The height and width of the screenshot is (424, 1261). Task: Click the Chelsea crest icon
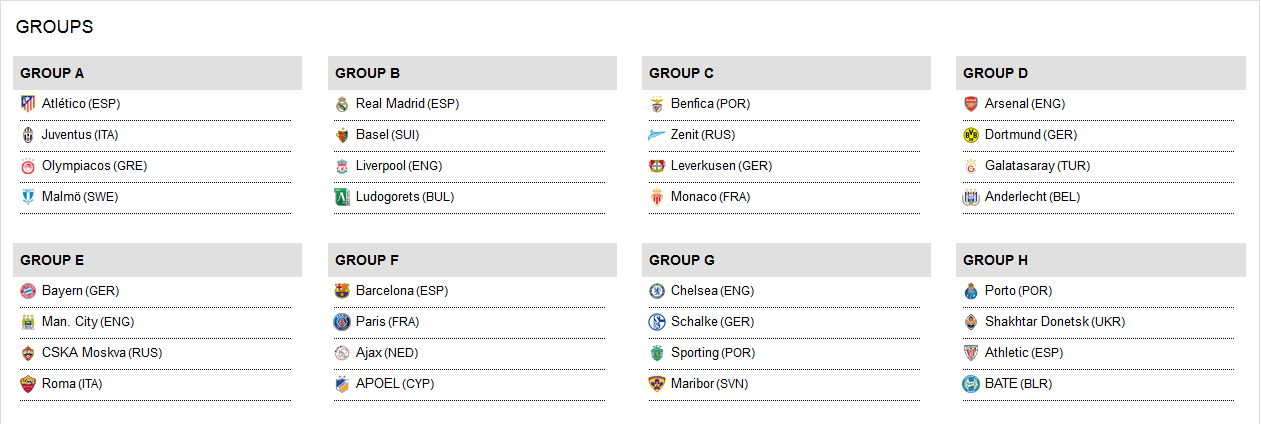[x=657, y=291]
